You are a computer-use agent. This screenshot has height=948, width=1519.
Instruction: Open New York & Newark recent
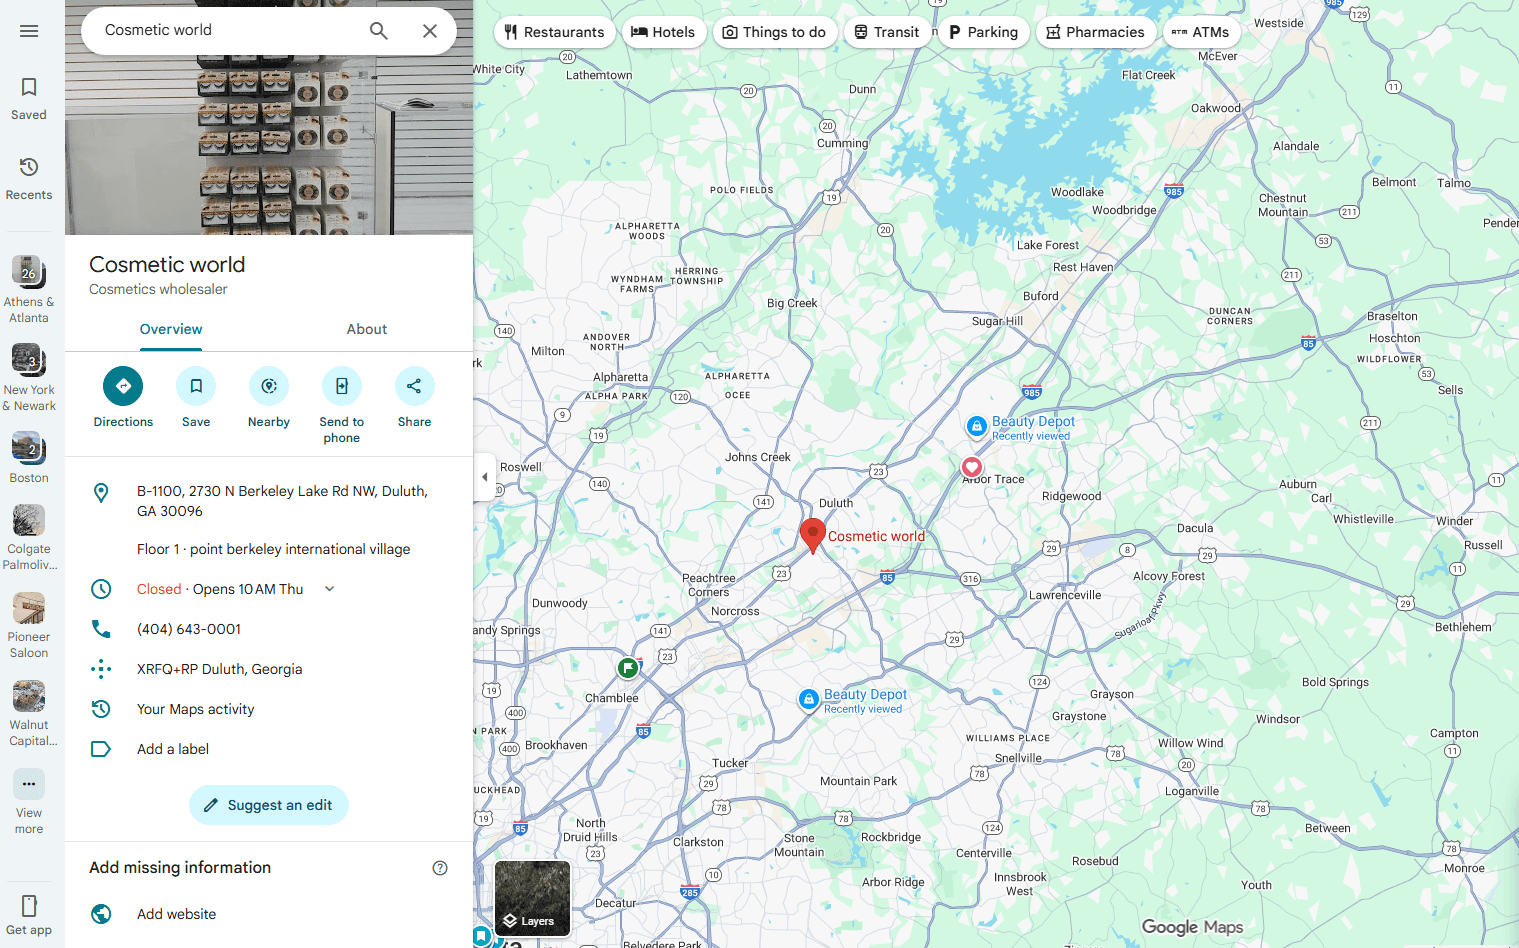point(29,378)
